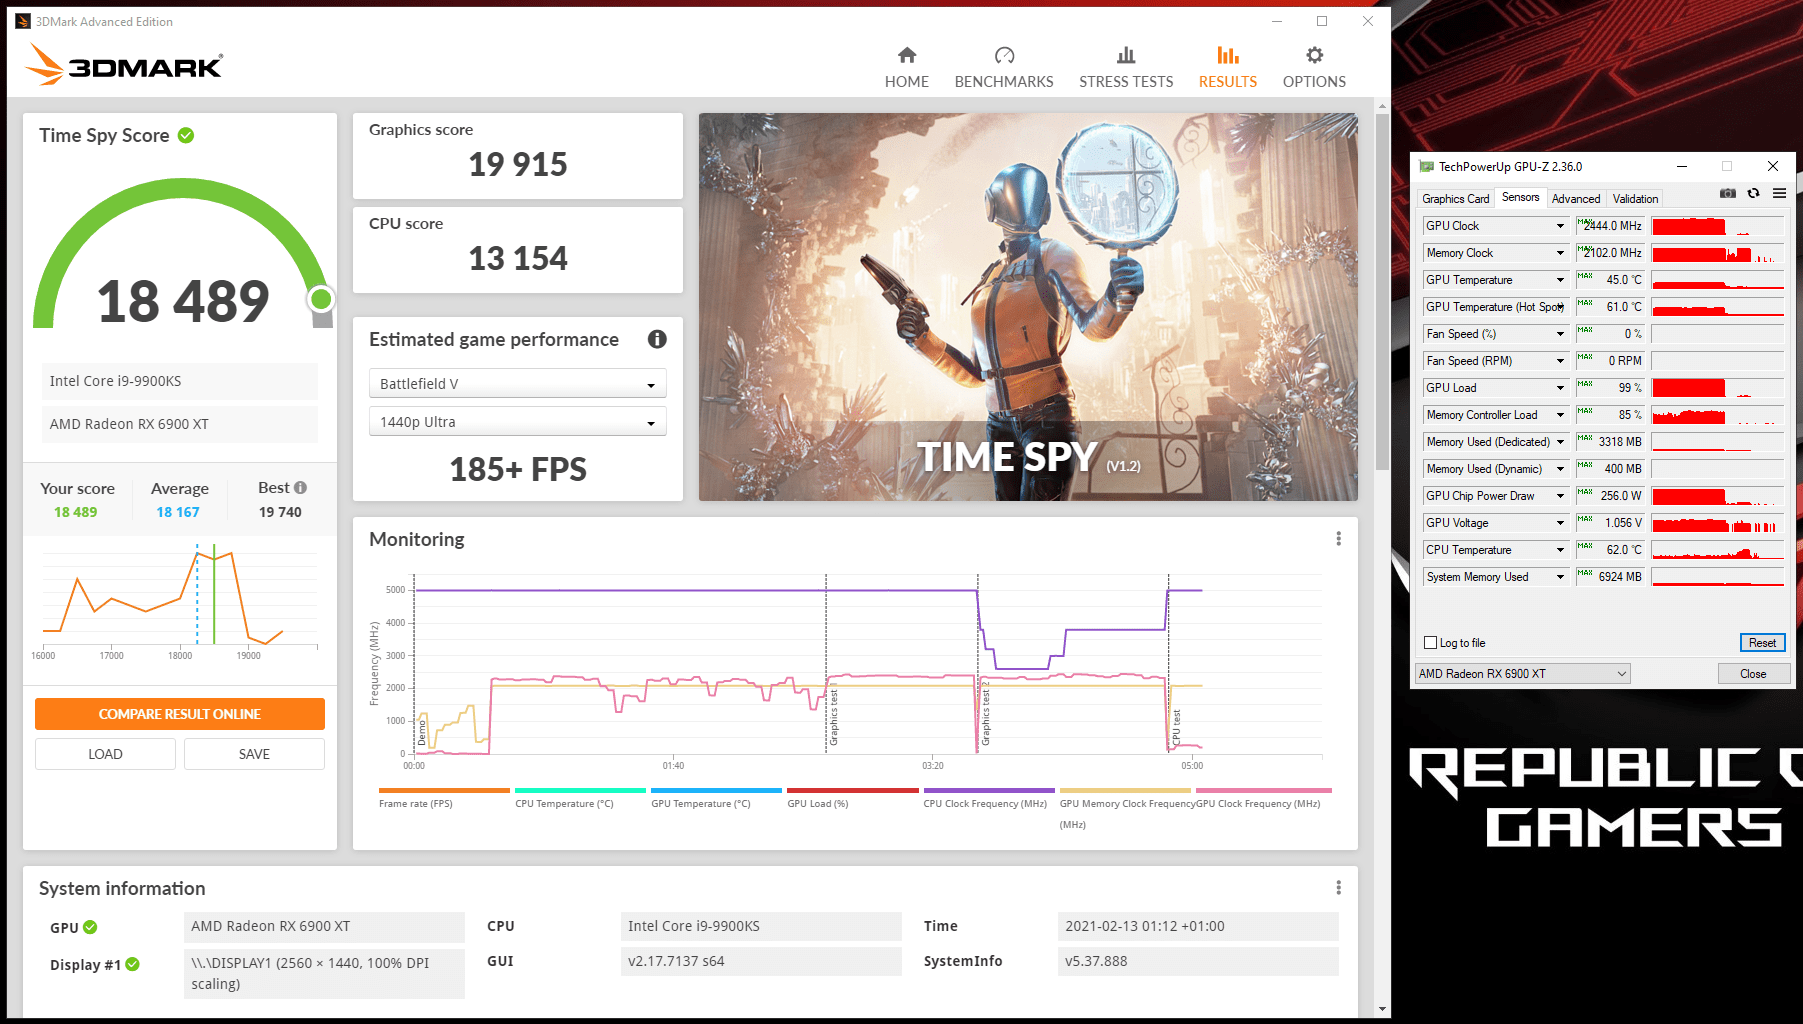Click the GPU-Z screenshot camera icon

1727,193
